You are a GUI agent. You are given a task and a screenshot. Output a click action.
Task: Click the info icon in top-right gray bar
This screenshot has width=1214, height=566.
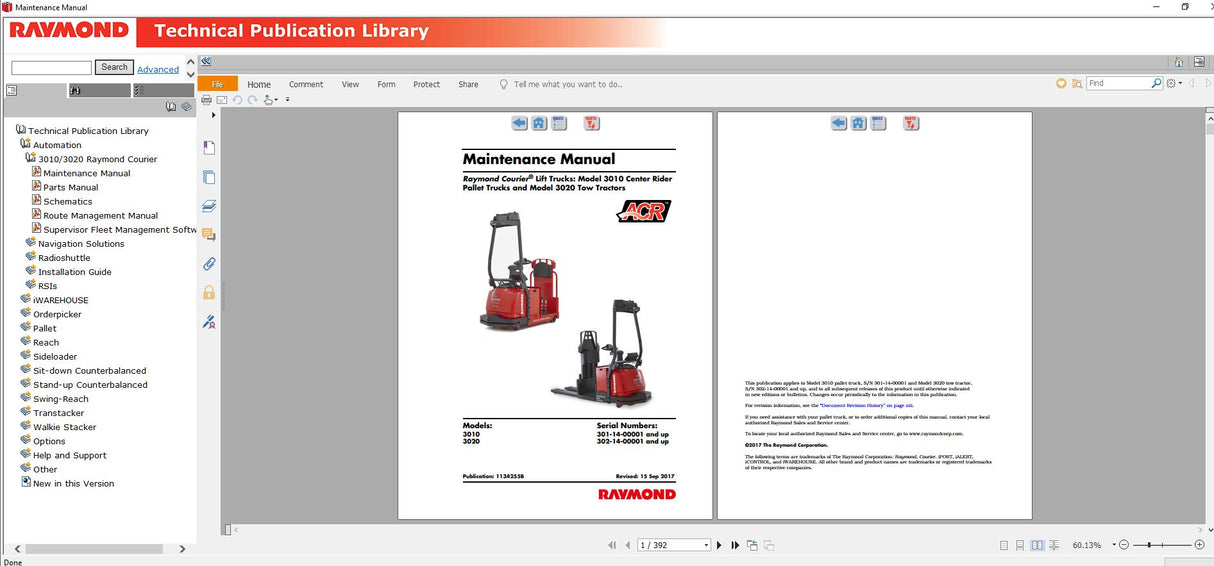pos(1179,62)
